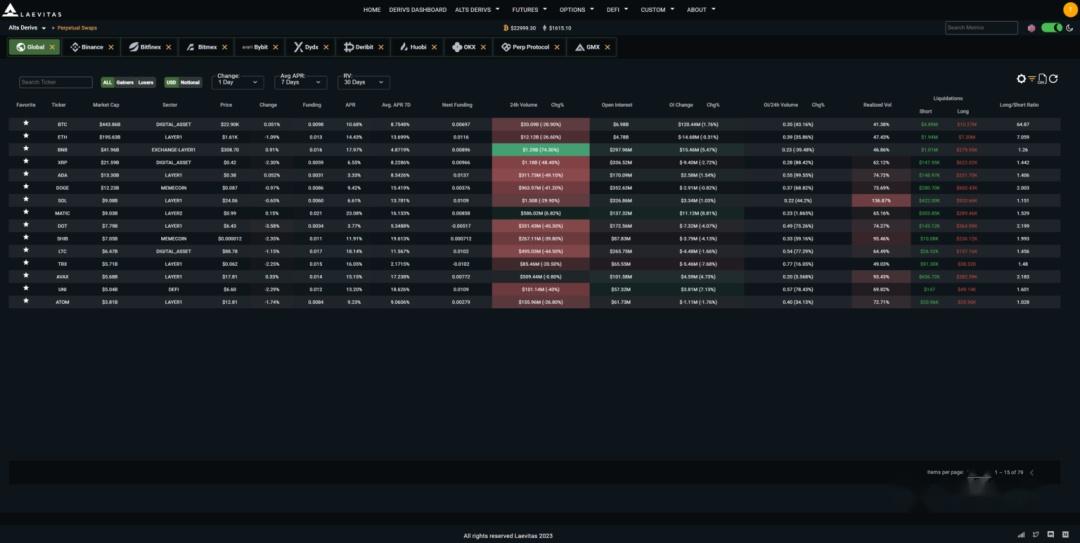Open the Change 1 Day dropdown
Screen dimensions: 1080x543
[x=237, y=82]
